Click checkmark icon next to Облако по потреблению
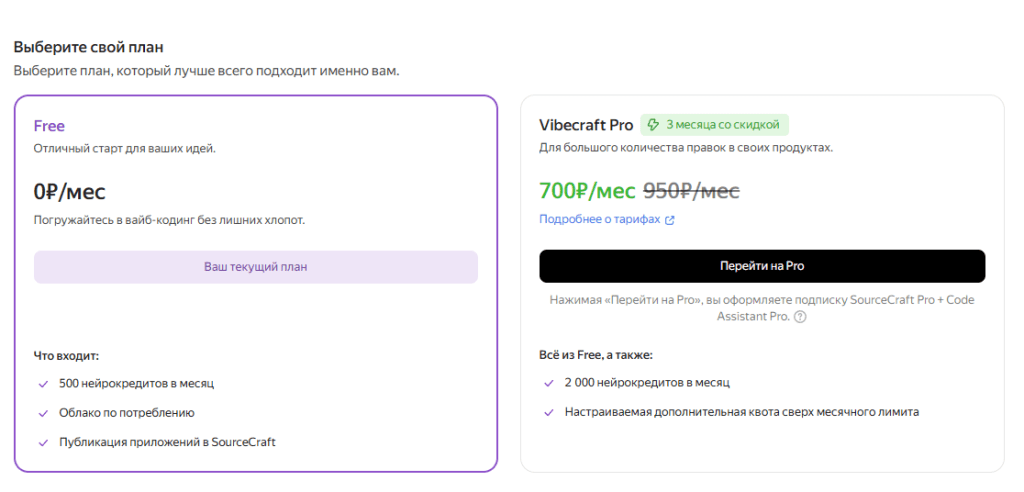Image resolution: width=1024 pixels, height=492 pixels. click(44, 414)
